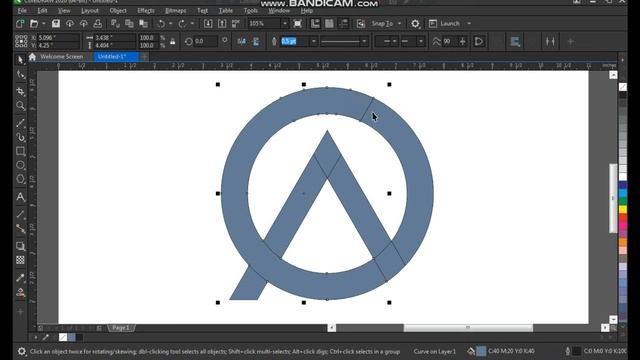This screenshot has width=640, height=360.
Task: Select the Artistic Media tool
Action: (x=20, y=137)
